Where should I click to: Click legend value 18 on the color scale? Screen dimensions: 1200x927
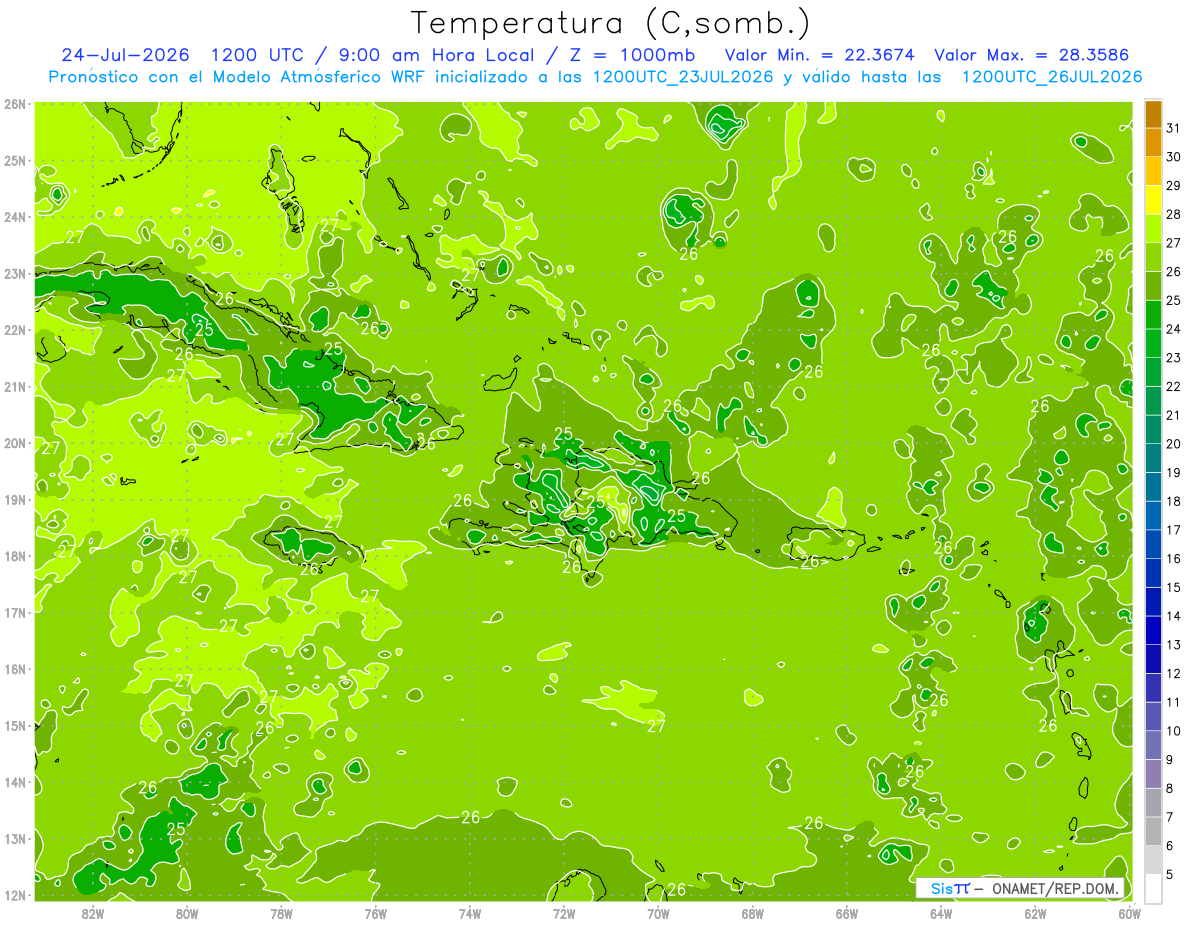point(1174,501)
